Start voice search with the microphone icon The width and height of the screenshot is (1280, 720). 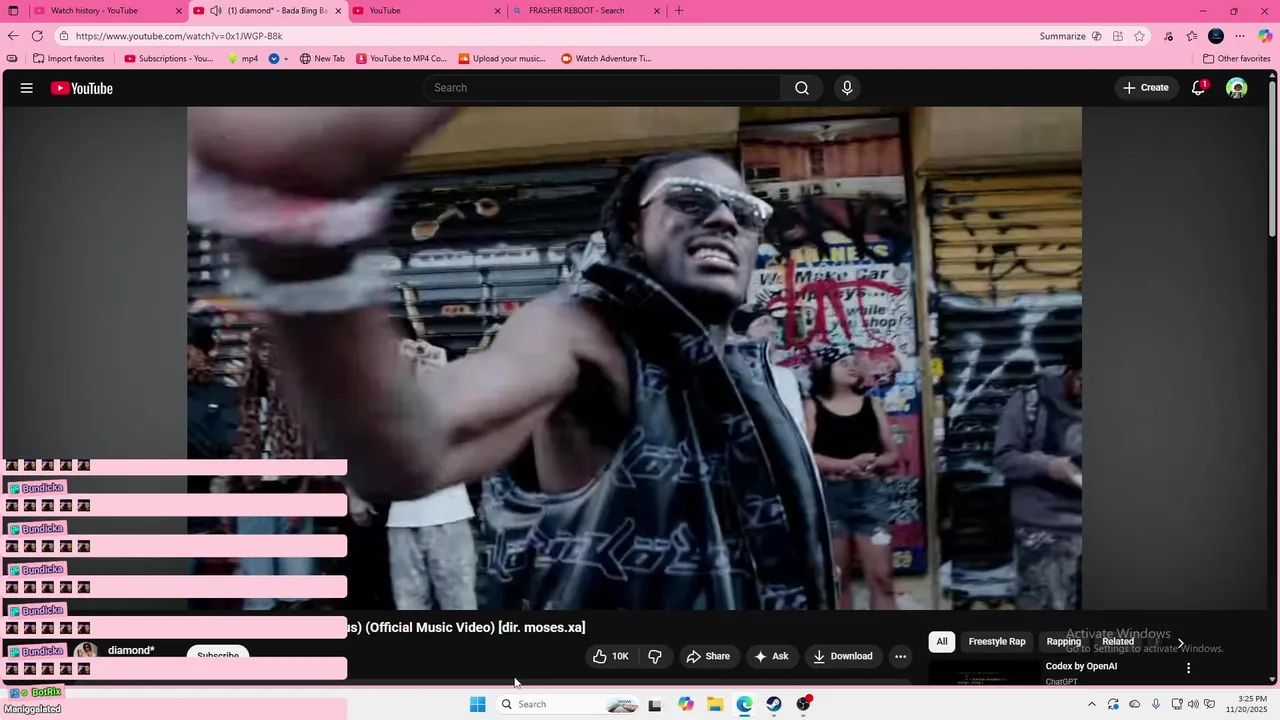(847, 88)
